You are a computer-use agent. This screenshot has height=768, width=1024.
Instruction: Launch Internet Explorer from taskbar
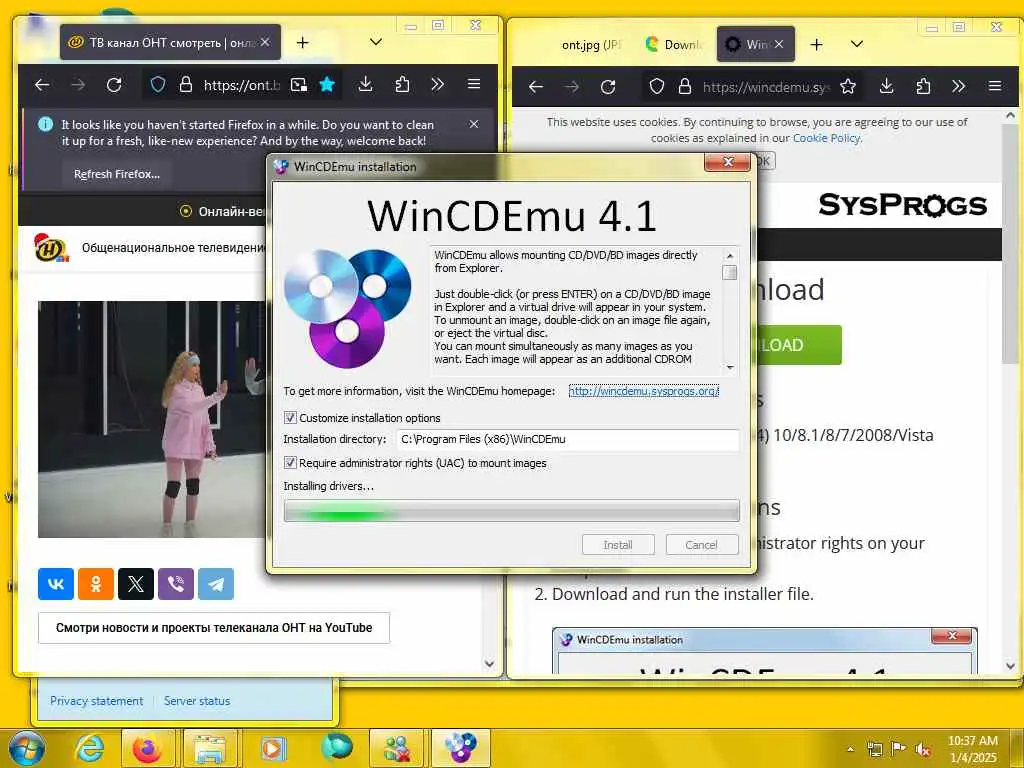point(88,749)
